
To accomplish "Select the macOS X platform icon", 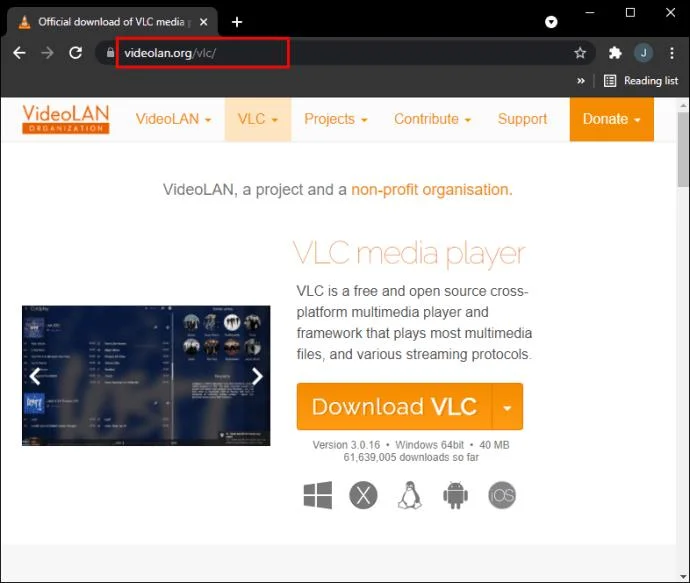I will click(363, 495).
